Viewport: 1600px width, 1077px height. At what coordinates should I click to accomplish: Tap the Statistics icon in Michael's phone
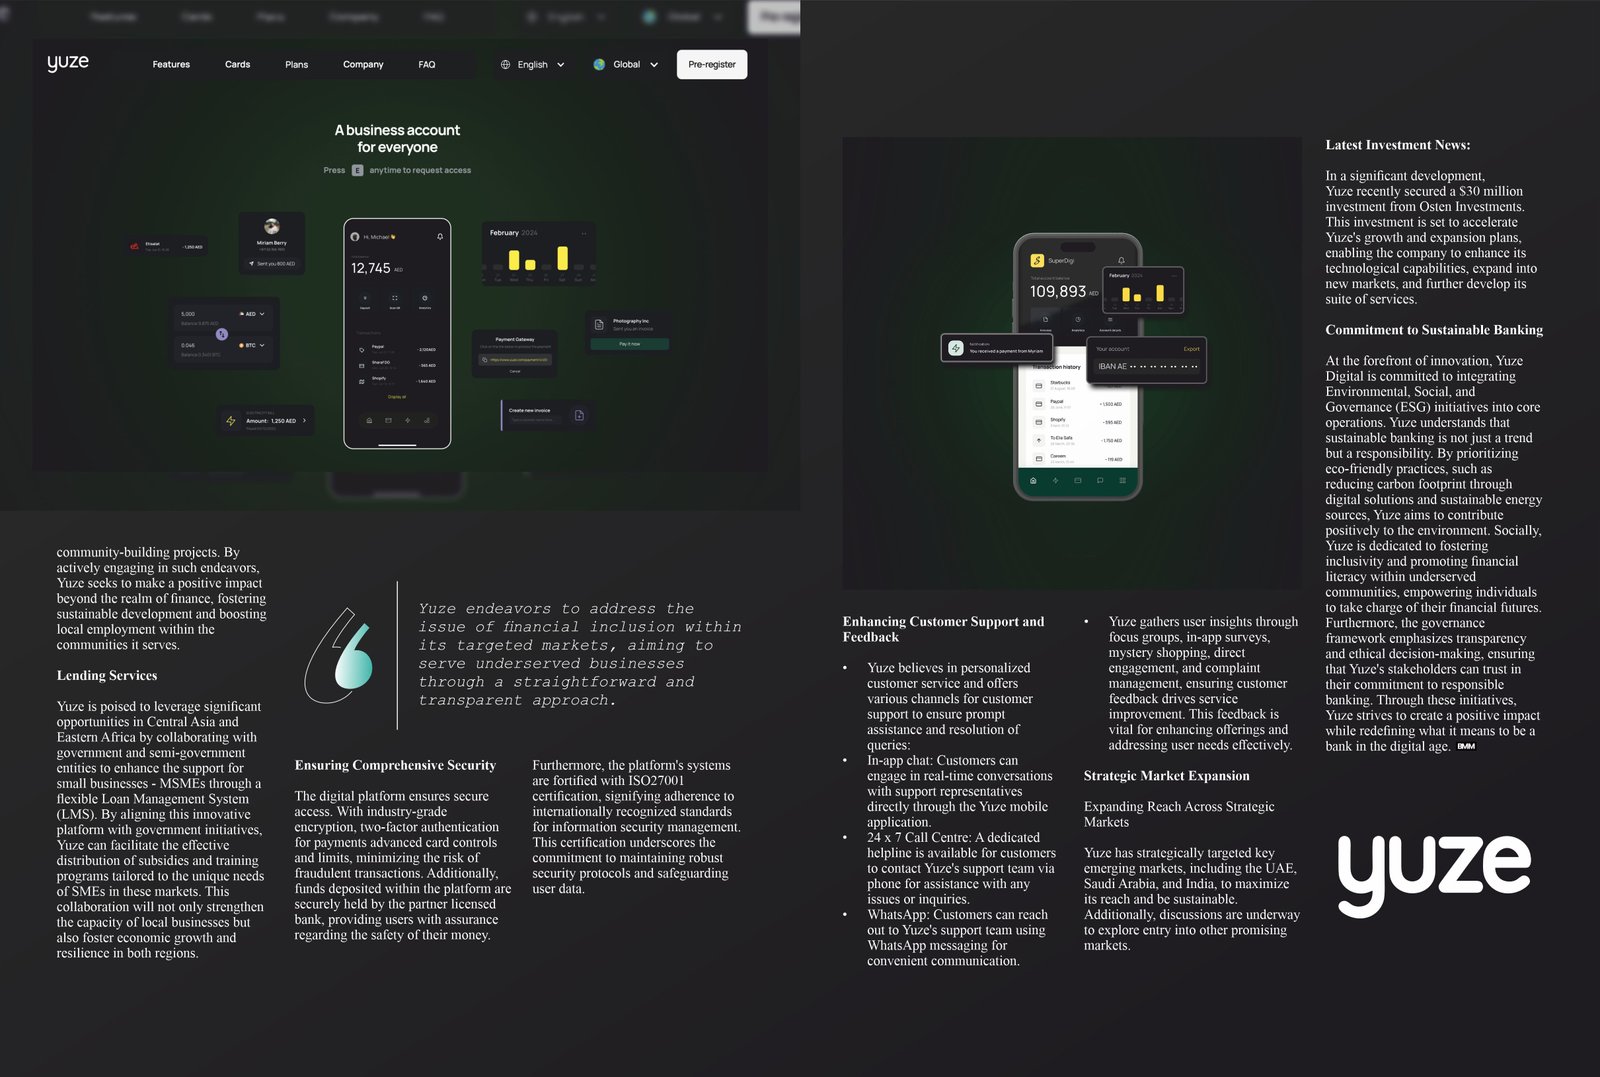(425, 299)
